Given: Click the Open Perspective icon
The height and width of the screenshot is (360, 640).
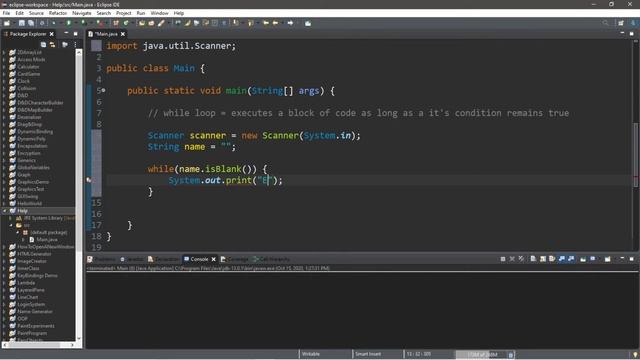Looking at the screenshot, I should click(621, 23).
